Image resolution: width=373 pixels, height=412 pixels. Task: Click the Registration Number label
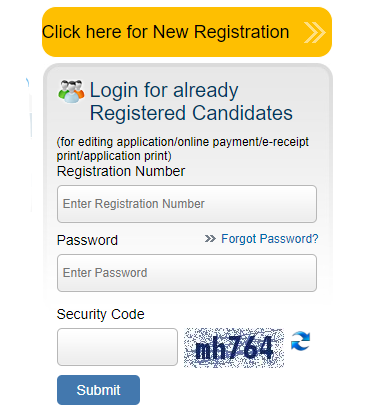pyautogui.click(x=121, y=171)
